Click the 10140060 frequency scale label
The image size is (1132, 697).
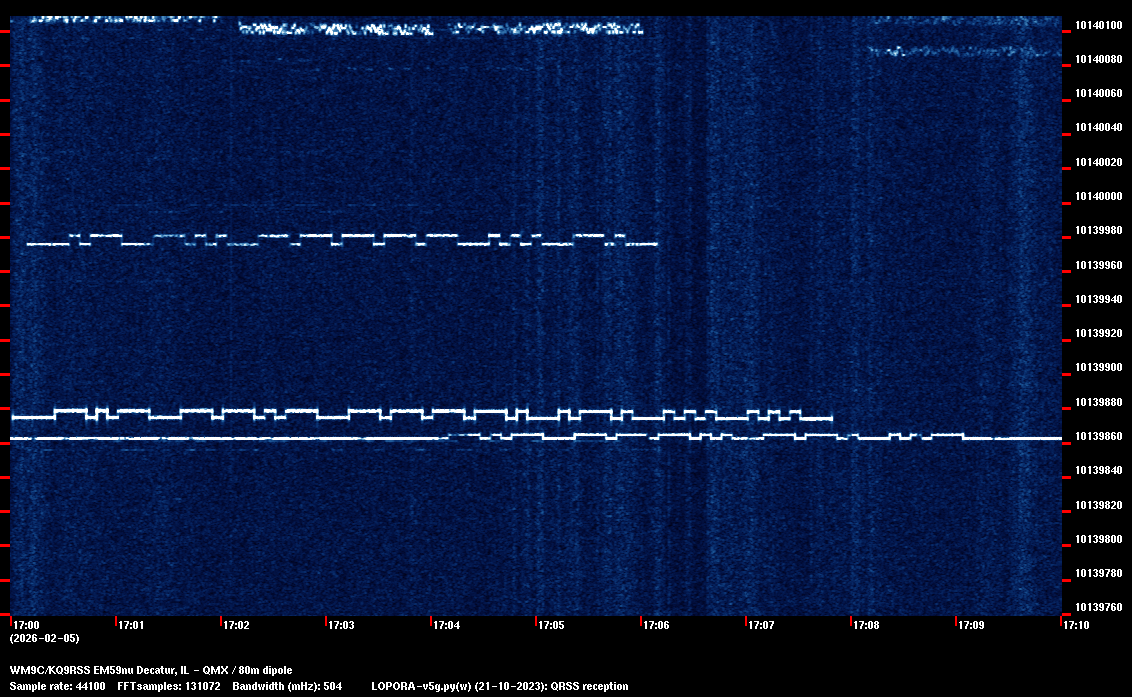pos(1098,94)
